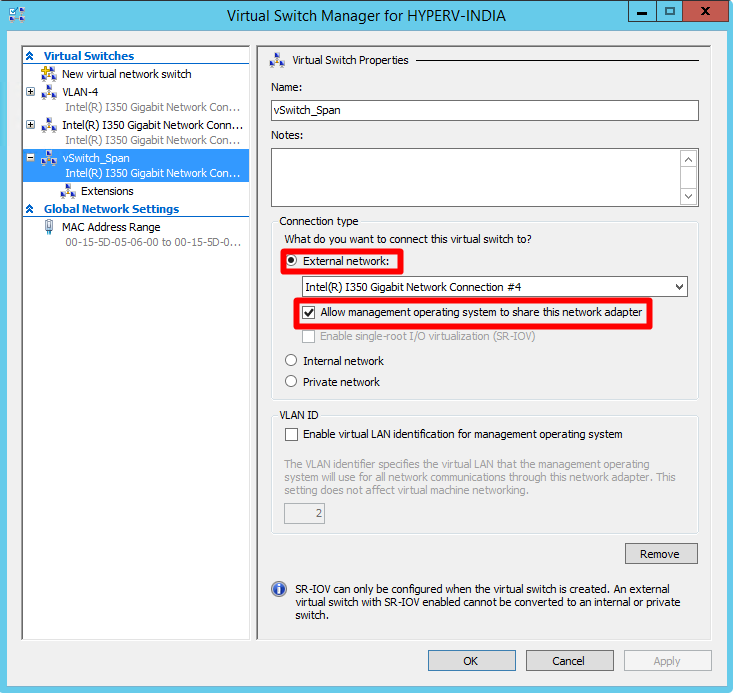Enable virtual LAN identification checkbox
Image resolution: width=733 pixels, height=694 pixels.
point(291,434)
